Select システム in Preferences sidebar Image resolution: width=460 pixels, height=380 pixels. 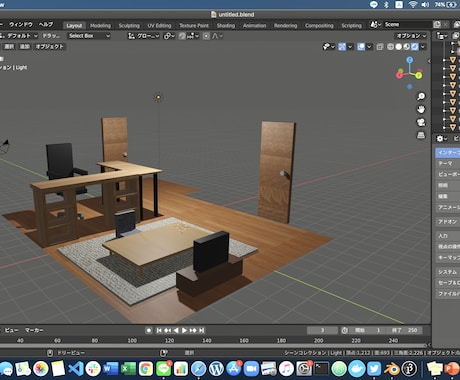click(448, 272)
